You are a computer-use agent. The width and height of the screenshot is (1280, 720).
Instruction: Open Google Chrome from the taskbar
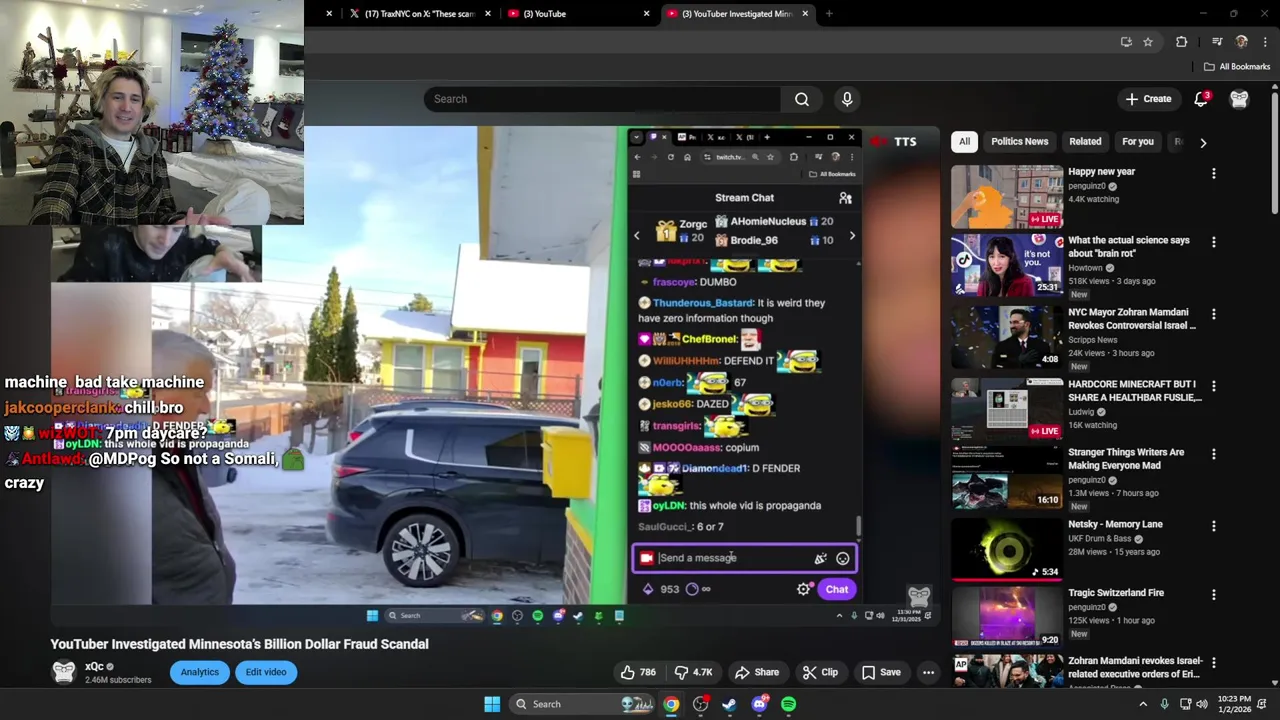(671, 704)
